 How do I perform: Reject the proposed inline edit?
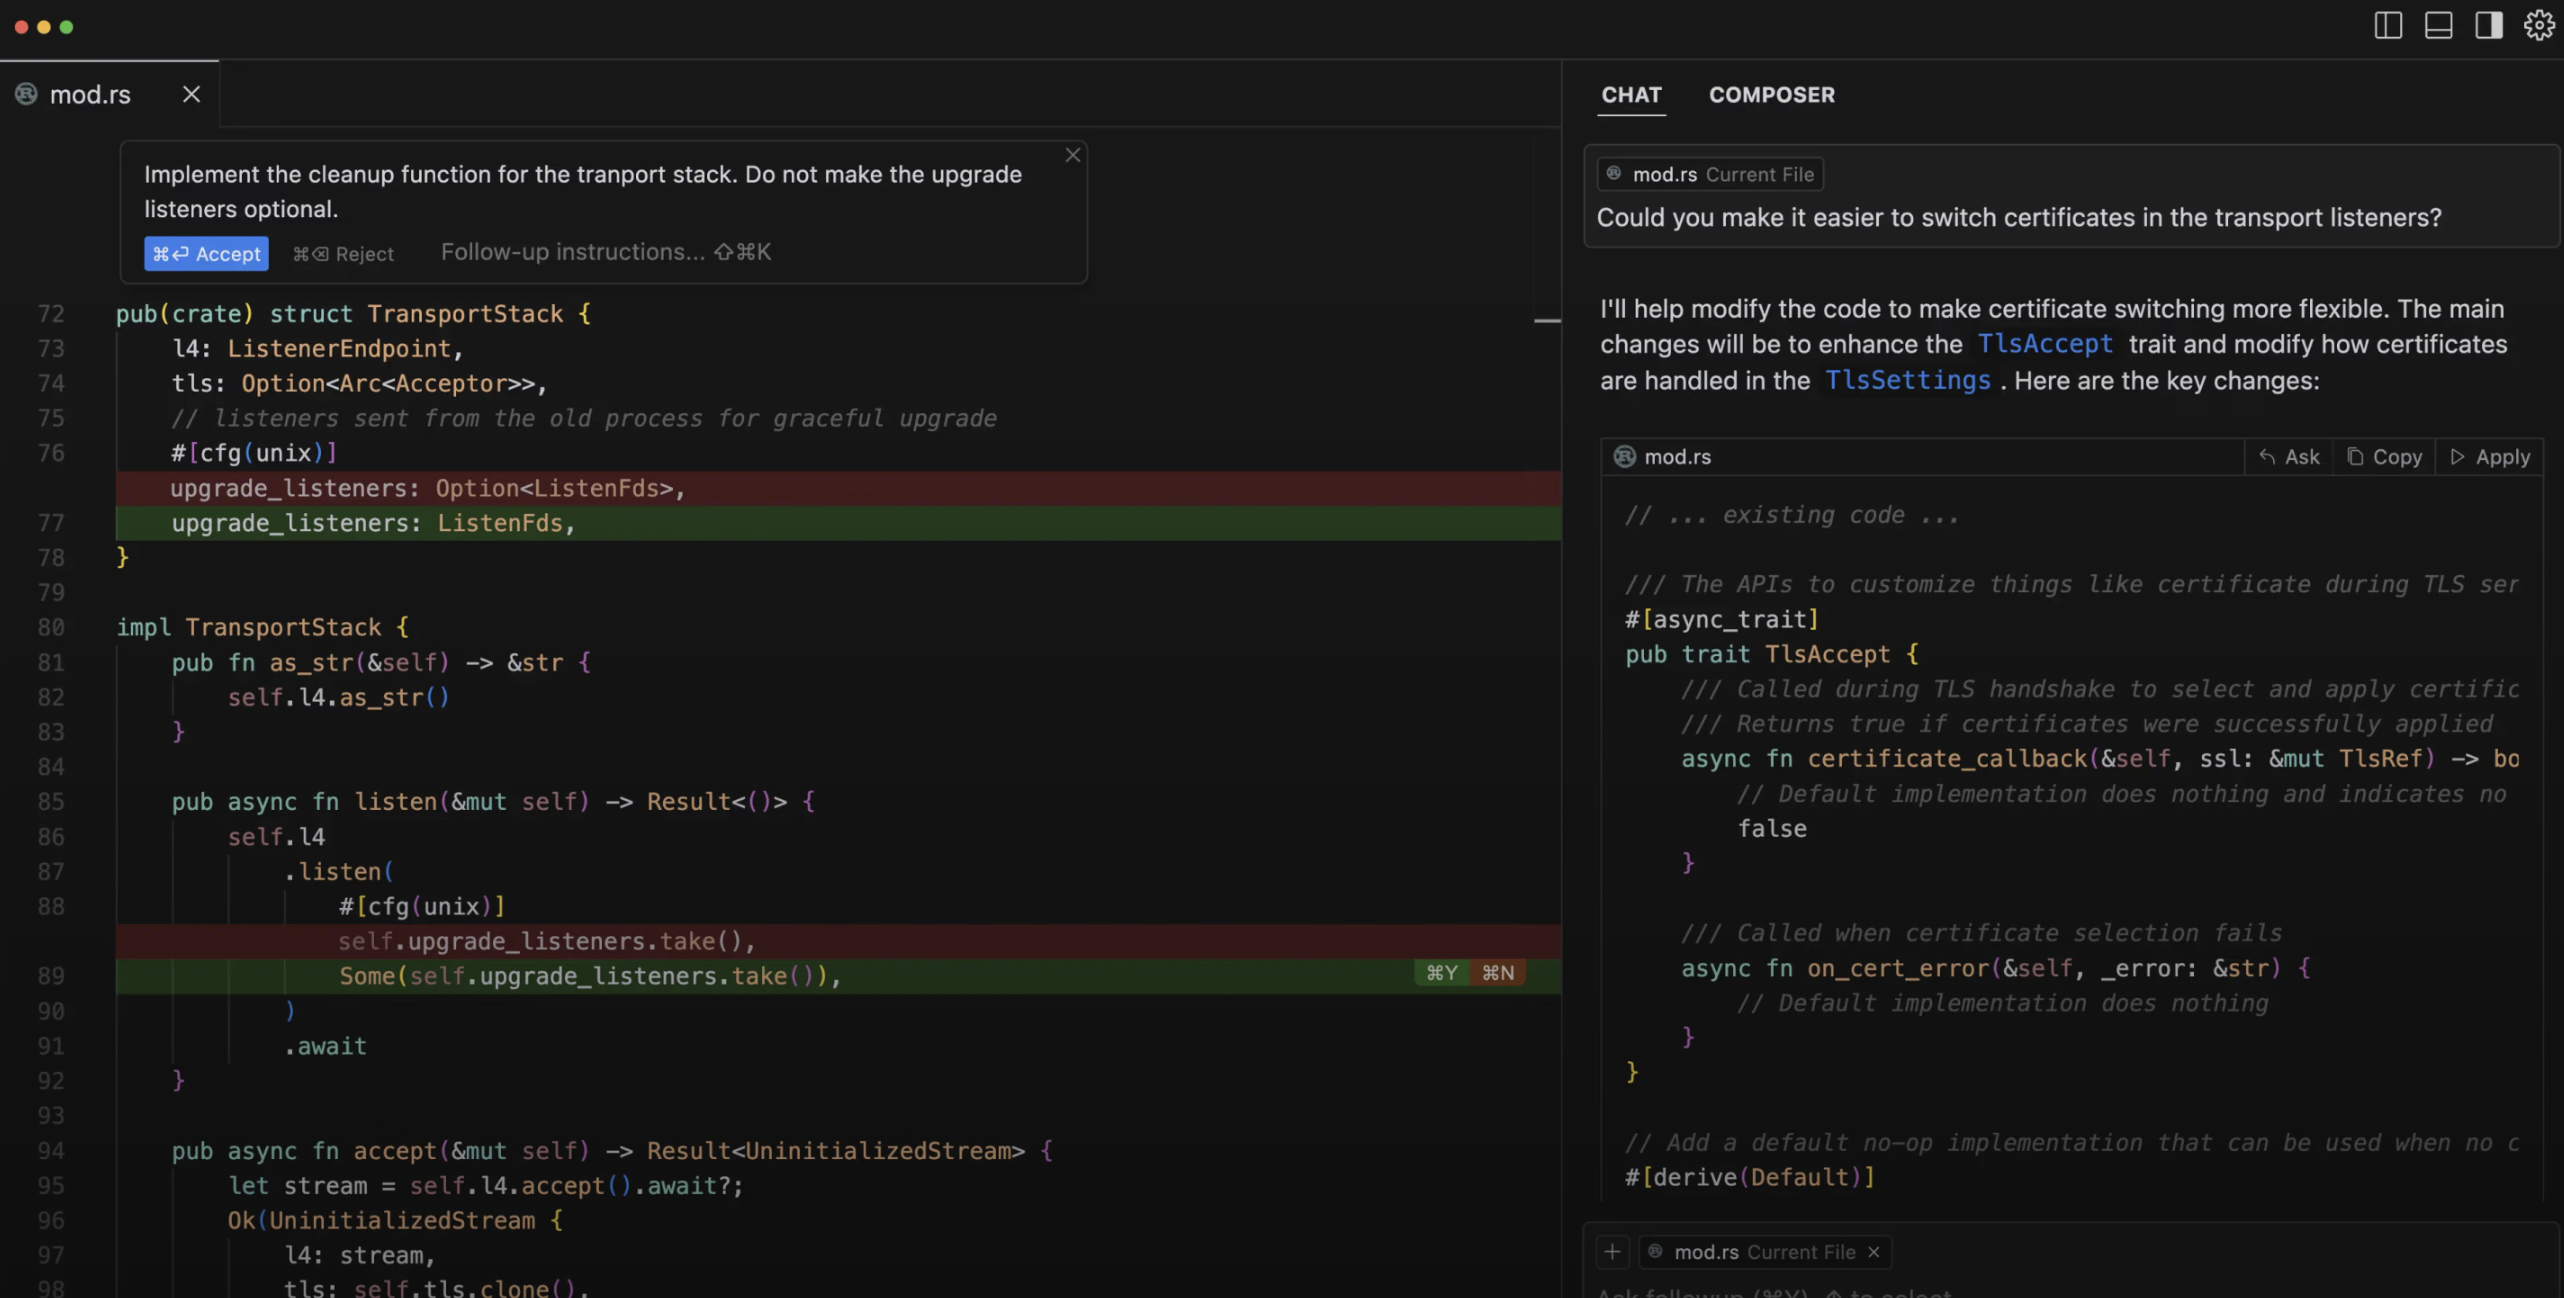point(343,254)
